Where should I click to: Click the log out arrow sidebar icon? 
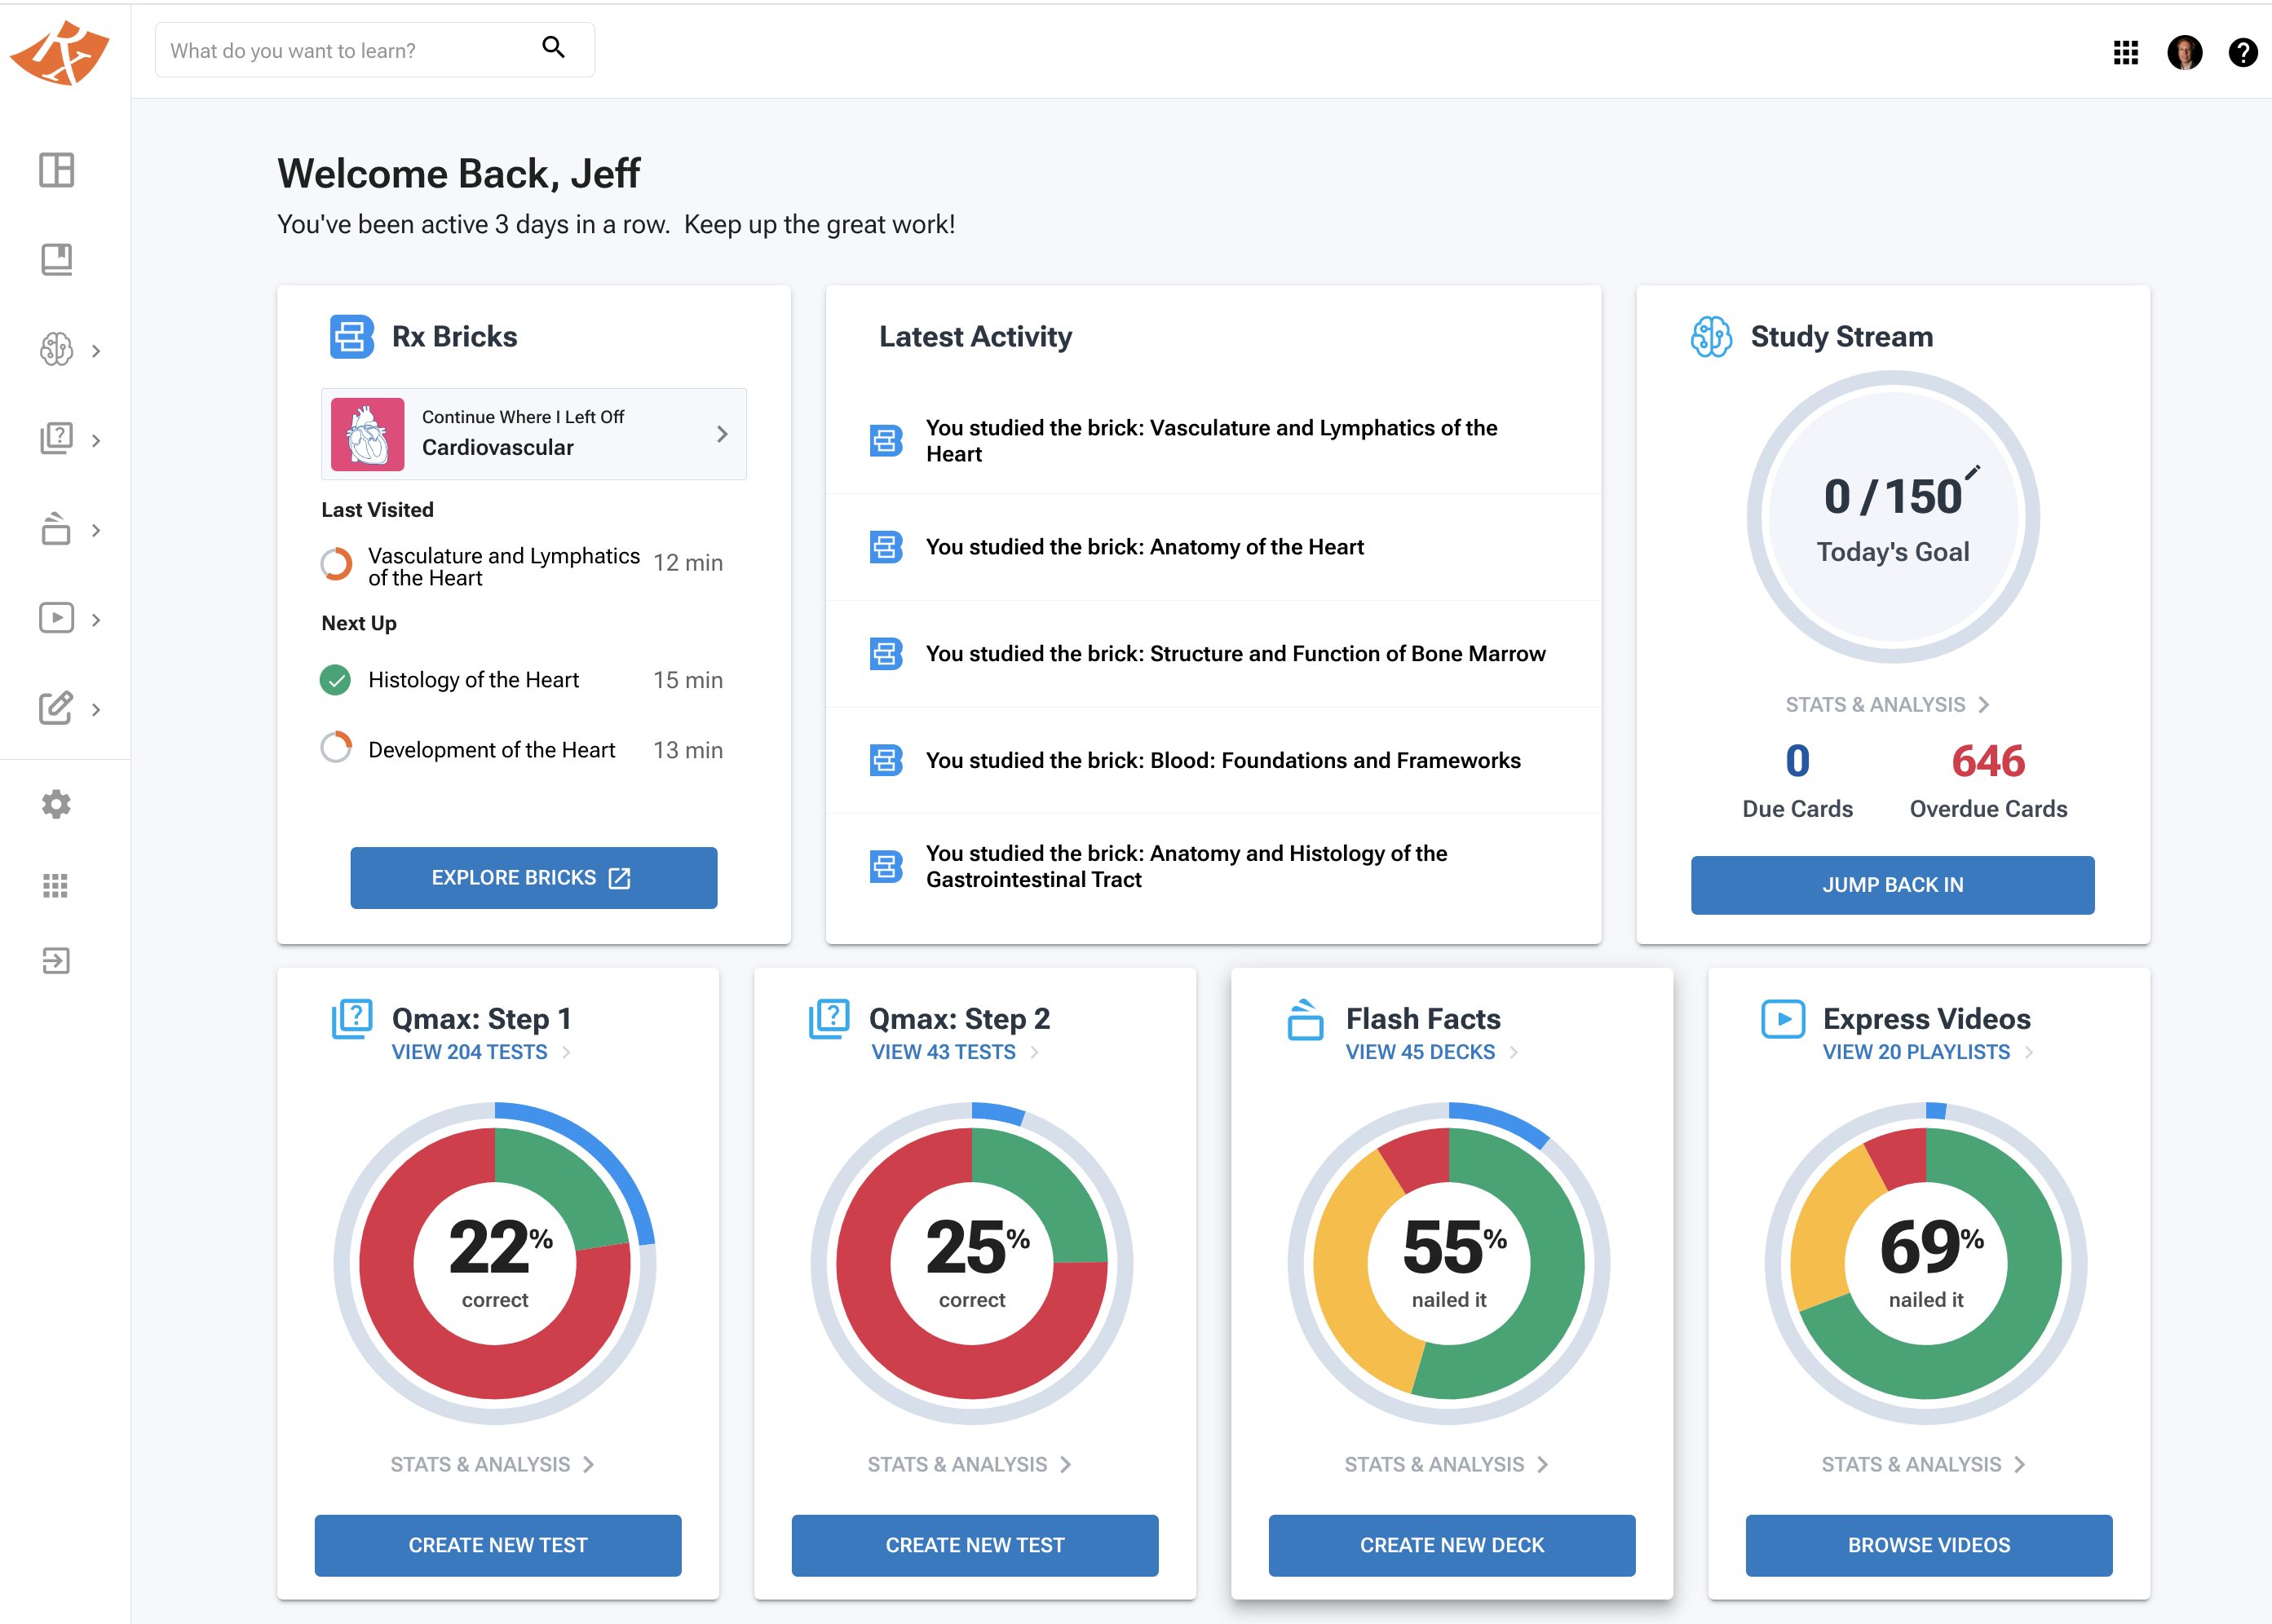(x=56, y=961)
